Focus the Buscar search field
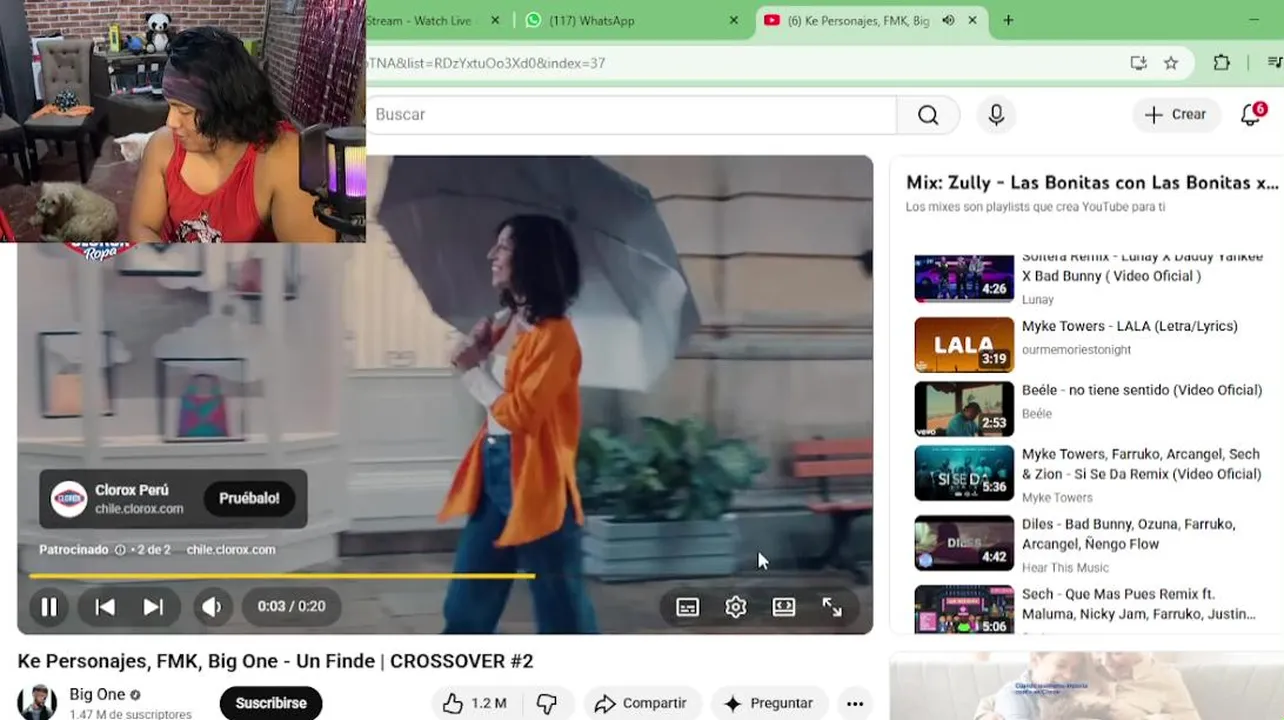The image size is (1284, 720). (x=630, y=115)
